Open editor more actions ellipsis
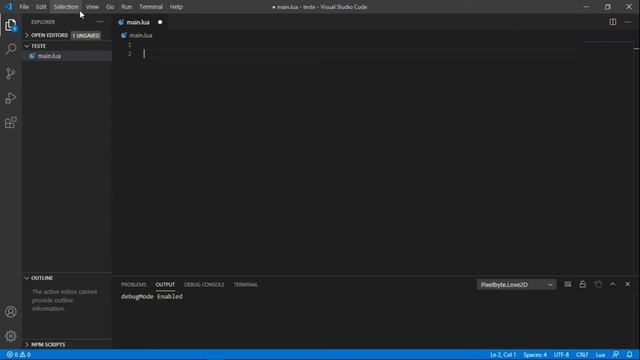The height and width of the screenshot is (360, 640). point(627,22)
